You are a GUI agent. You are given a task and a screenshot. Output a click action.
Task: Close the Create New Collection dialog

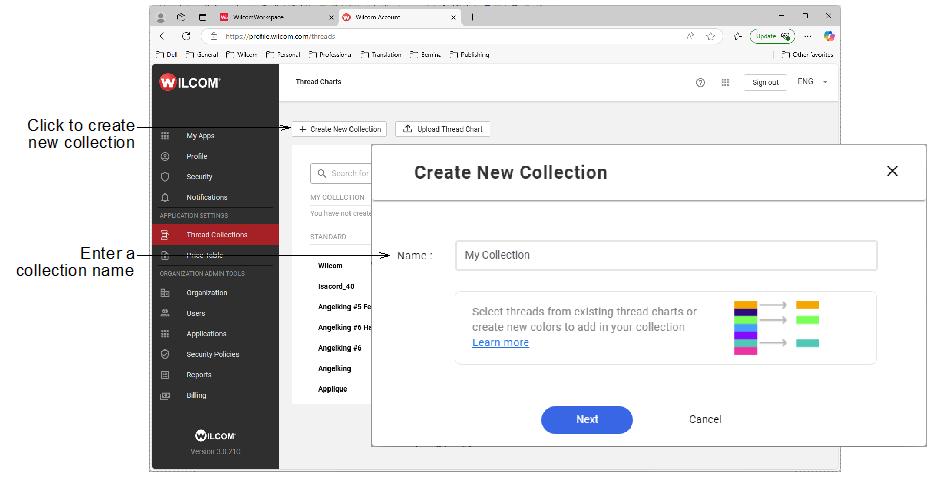tap(892, 171)
